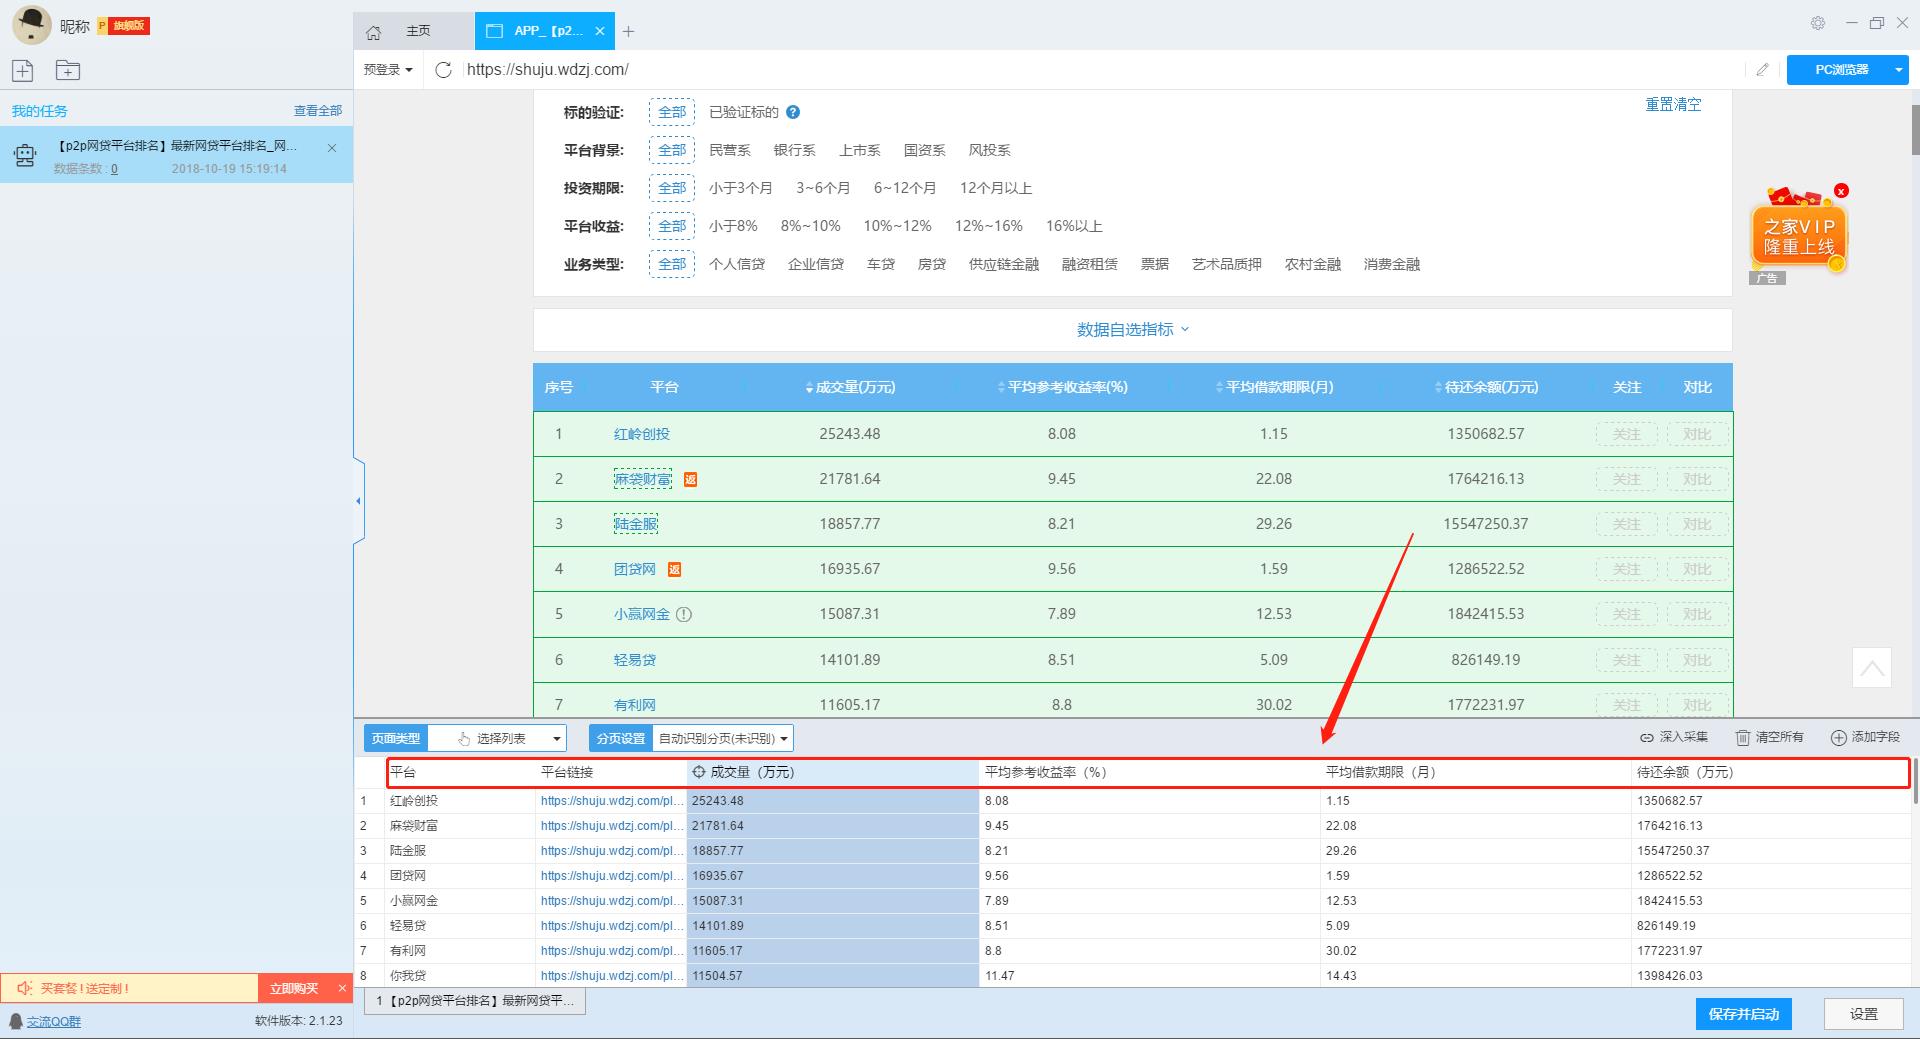
Task: Open 陆金服 platform link in table
Action: 636,524
